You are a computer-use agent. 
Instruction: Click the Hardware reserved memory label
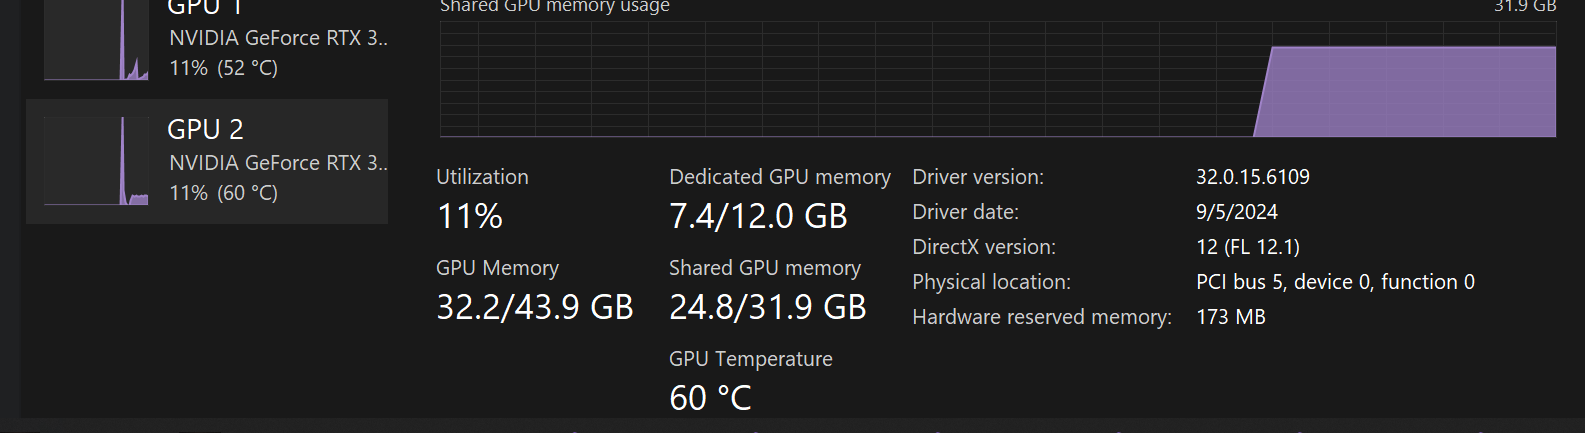coord(1042,317)
